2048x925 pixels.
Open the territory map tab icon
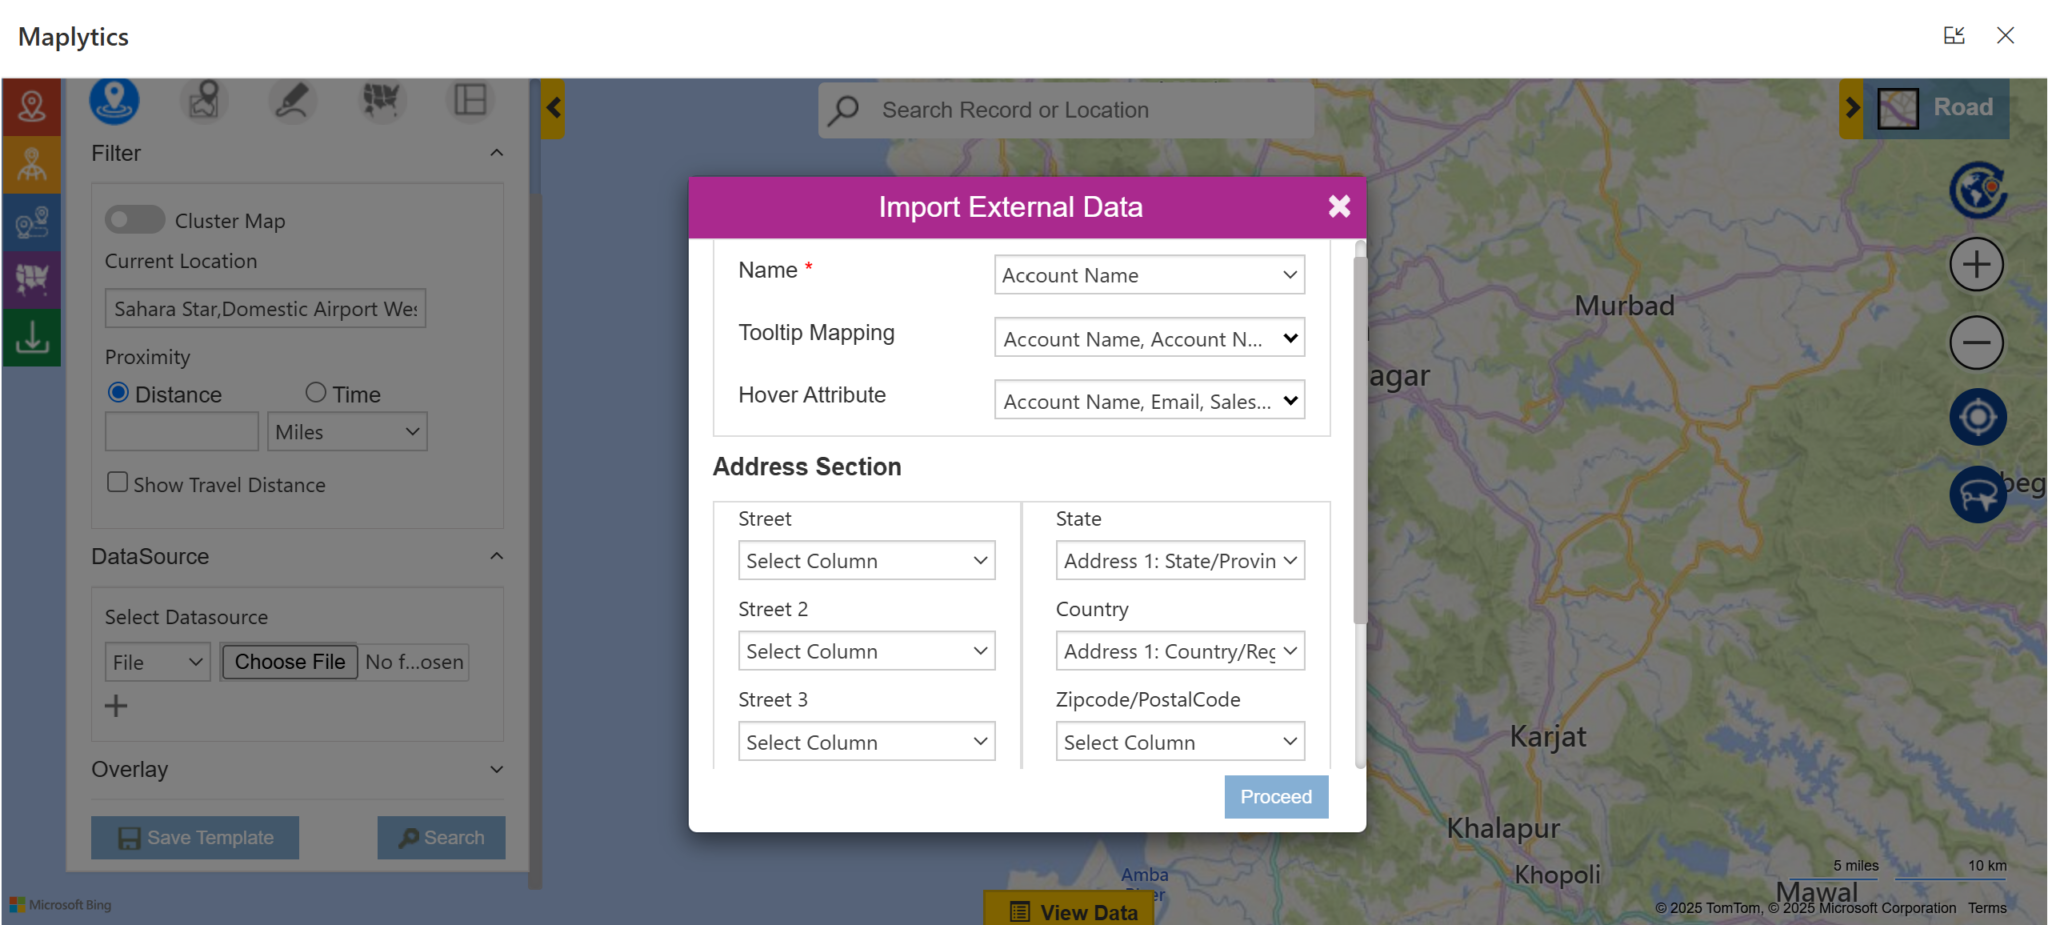381,101
